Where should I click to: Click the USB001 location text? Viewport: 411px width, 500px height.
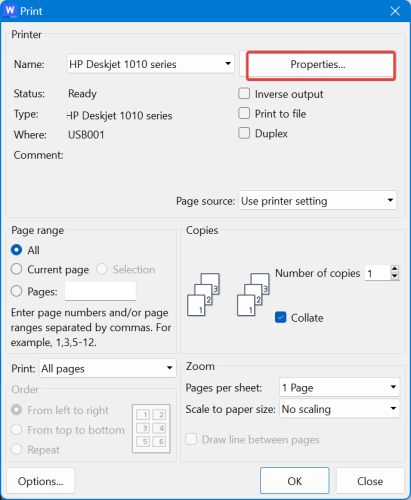coord(86,135)
